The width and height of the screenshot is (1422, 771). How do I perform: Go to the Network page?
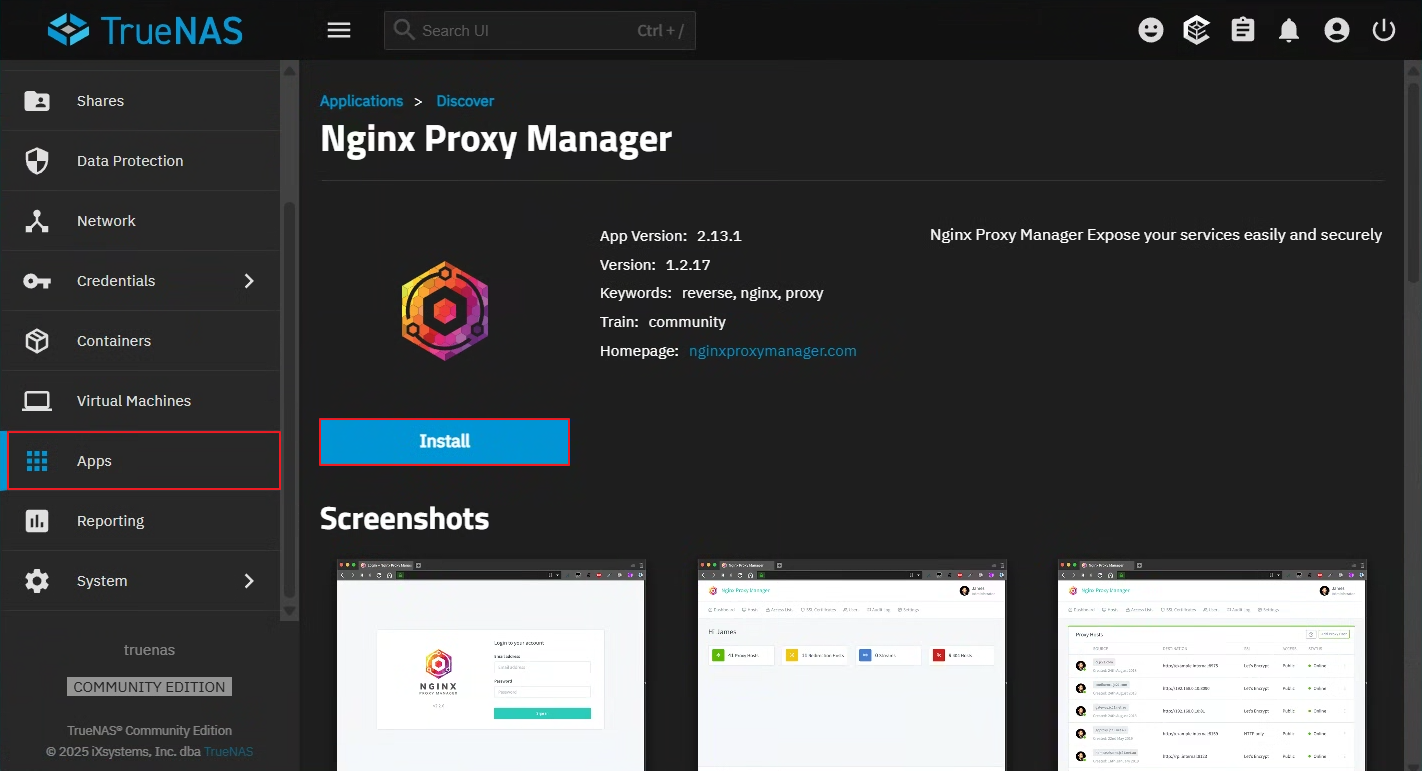(140, 221)
